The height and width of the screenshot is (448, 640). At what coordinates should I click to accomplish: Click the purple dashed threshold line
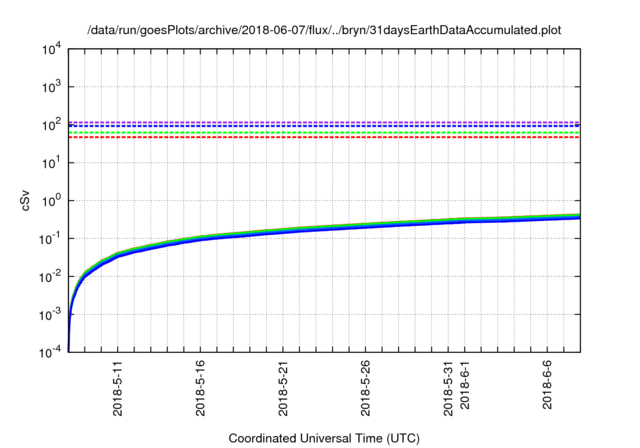(x=324, y=122)
